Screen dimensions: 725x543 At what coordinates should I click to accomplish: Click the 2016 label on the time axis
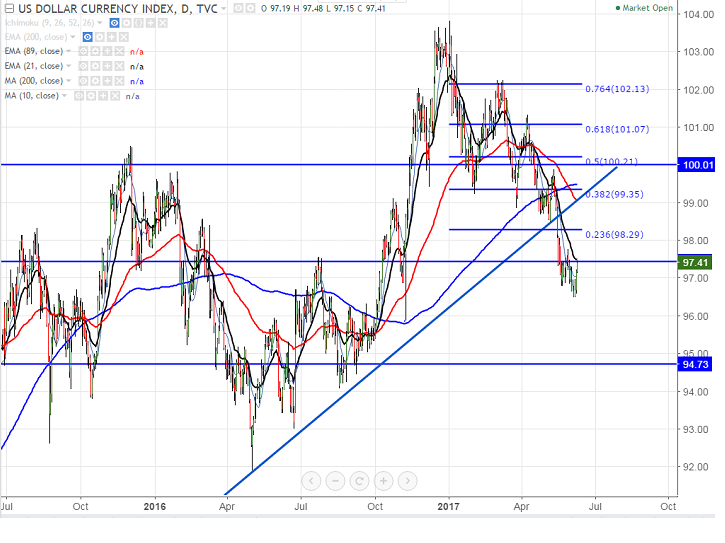tap(154, 506)
